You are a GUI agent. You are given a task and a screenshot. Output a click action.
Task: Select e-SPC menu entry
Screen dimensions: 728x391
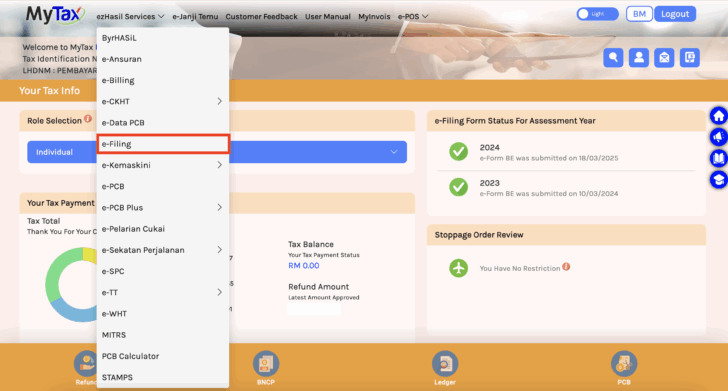tap(162, 271)
